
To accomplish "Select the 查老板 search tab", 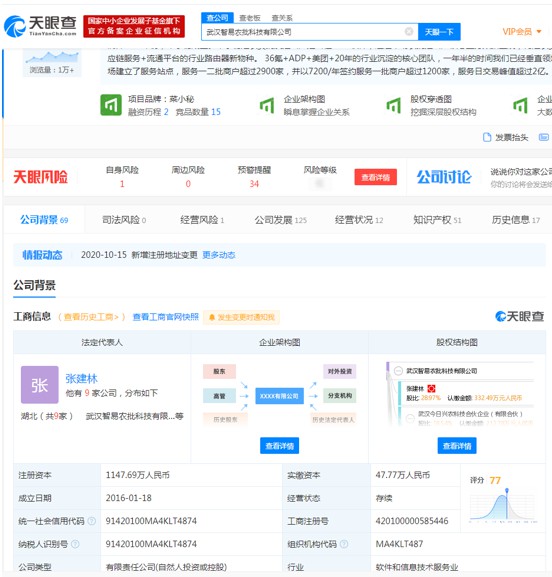I will pyautogui.click(x=250, y=18).
